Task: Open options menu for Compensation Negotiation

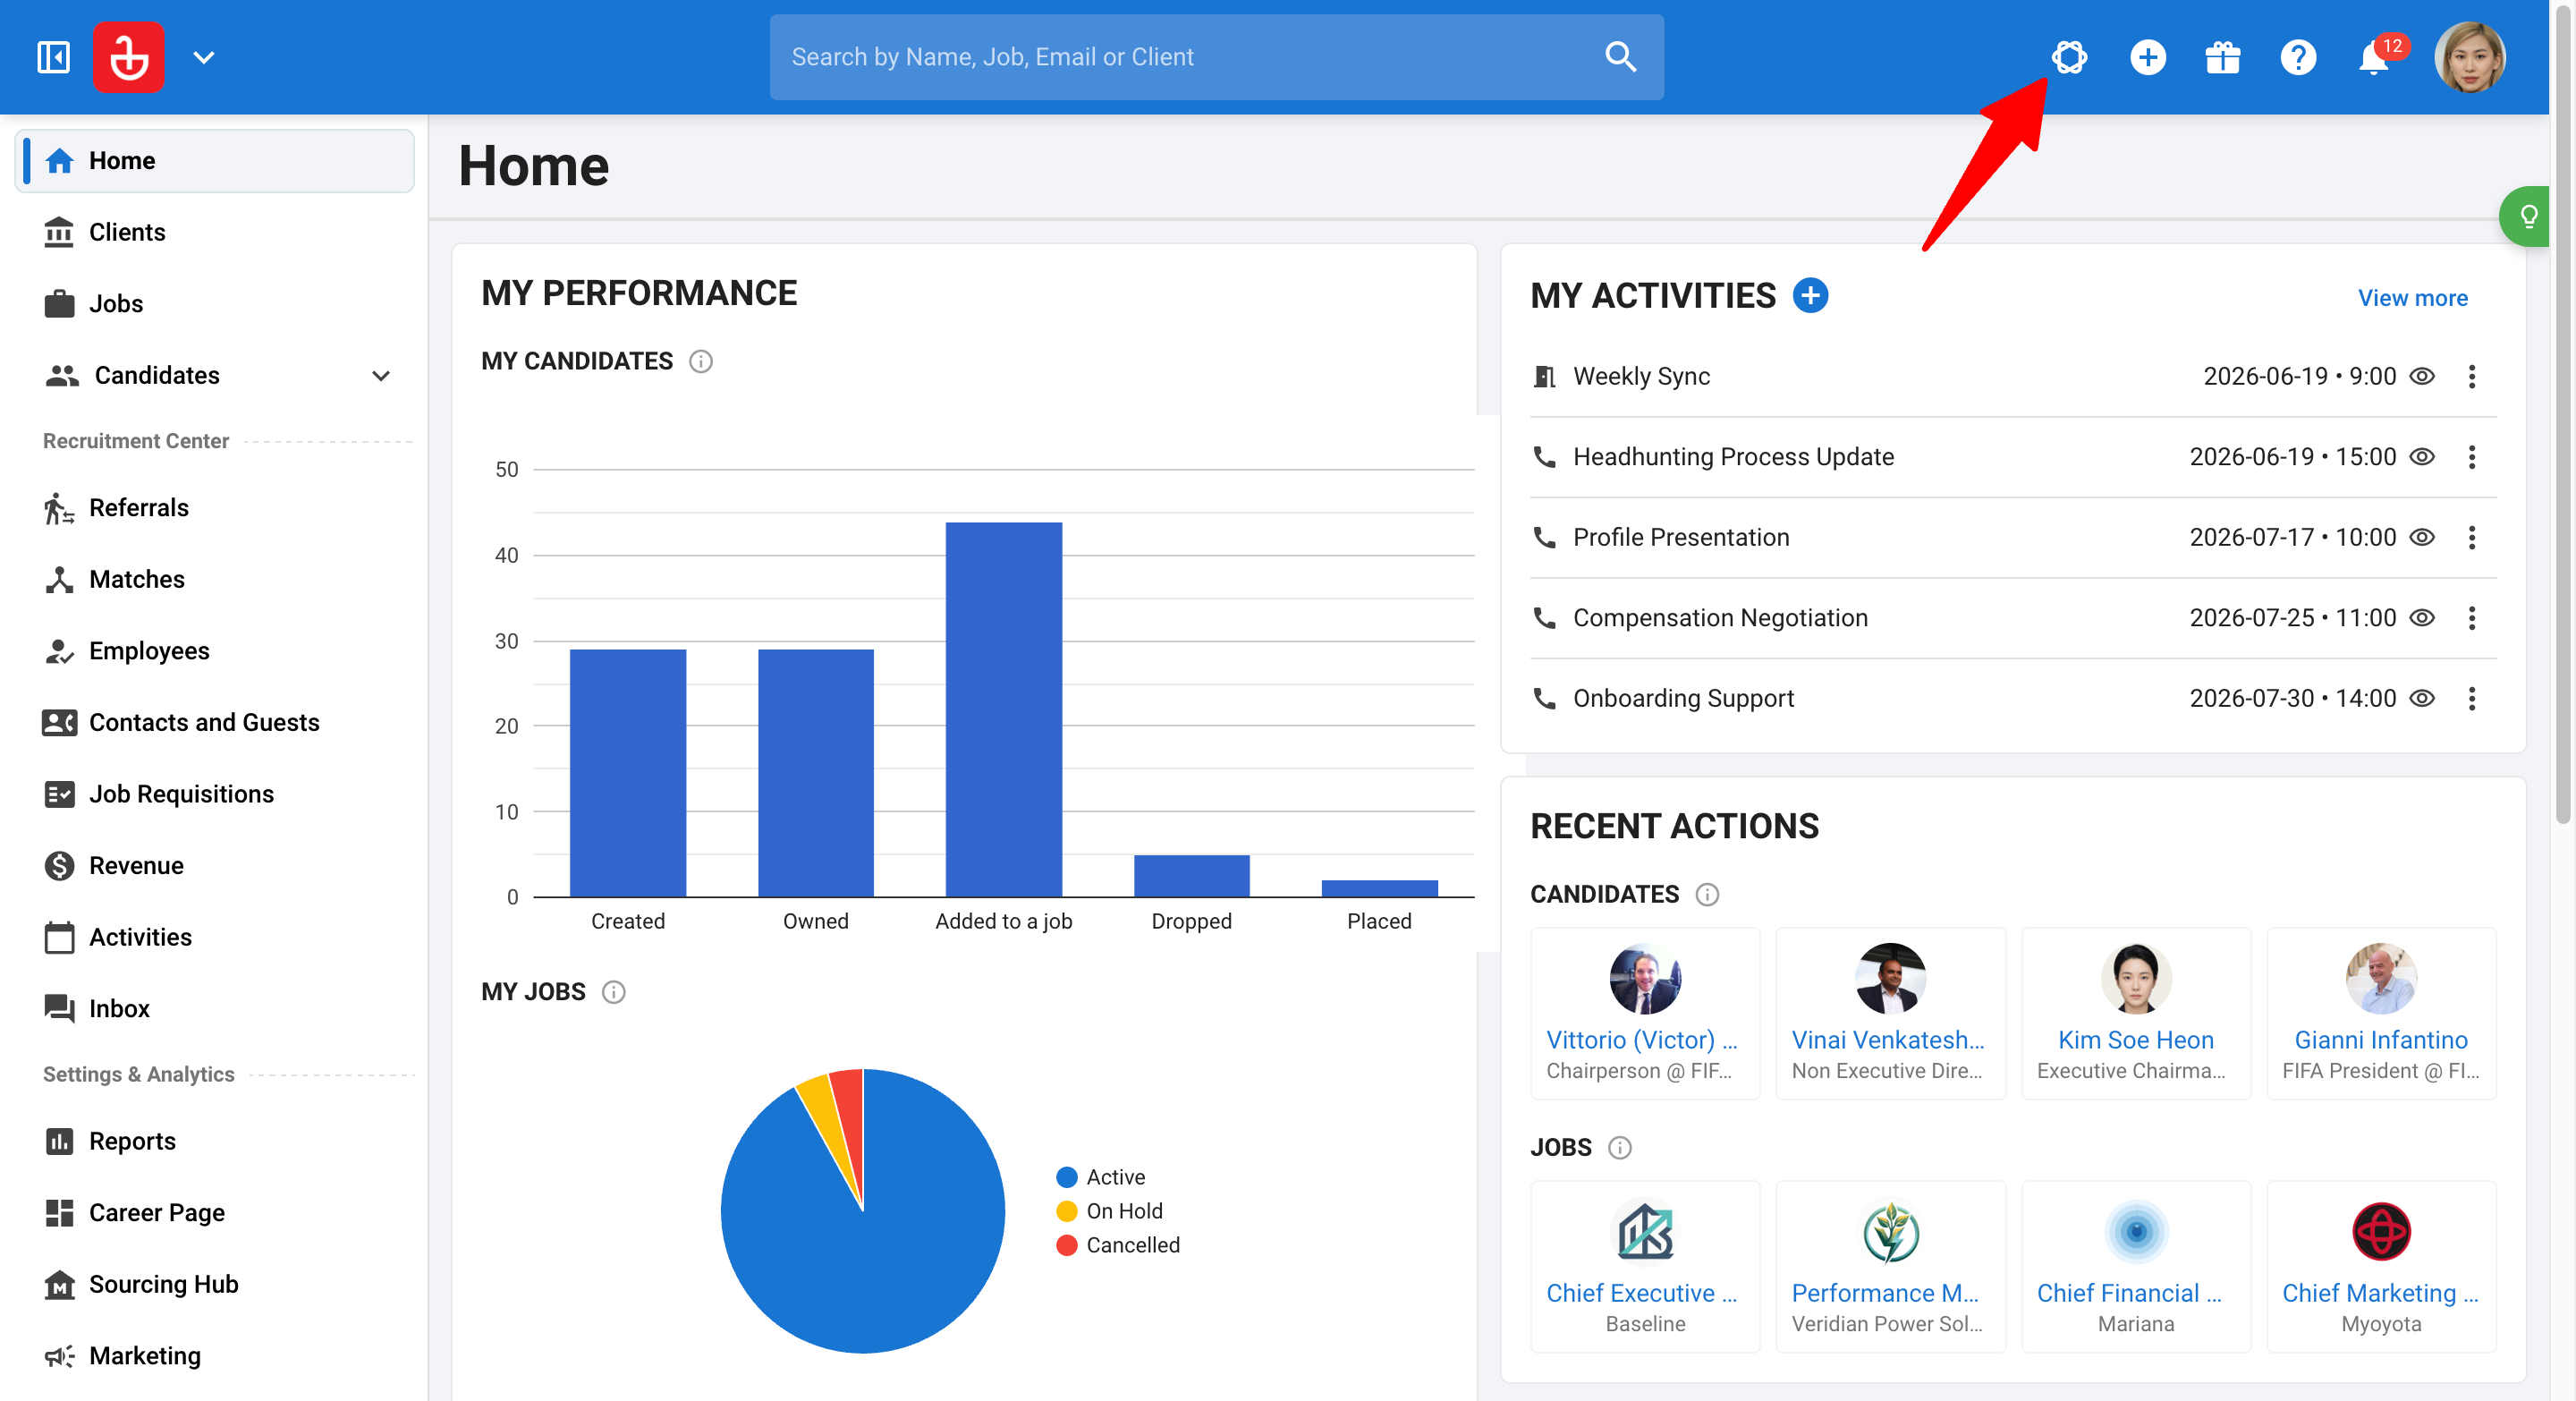Action: tap(2471, 618)
